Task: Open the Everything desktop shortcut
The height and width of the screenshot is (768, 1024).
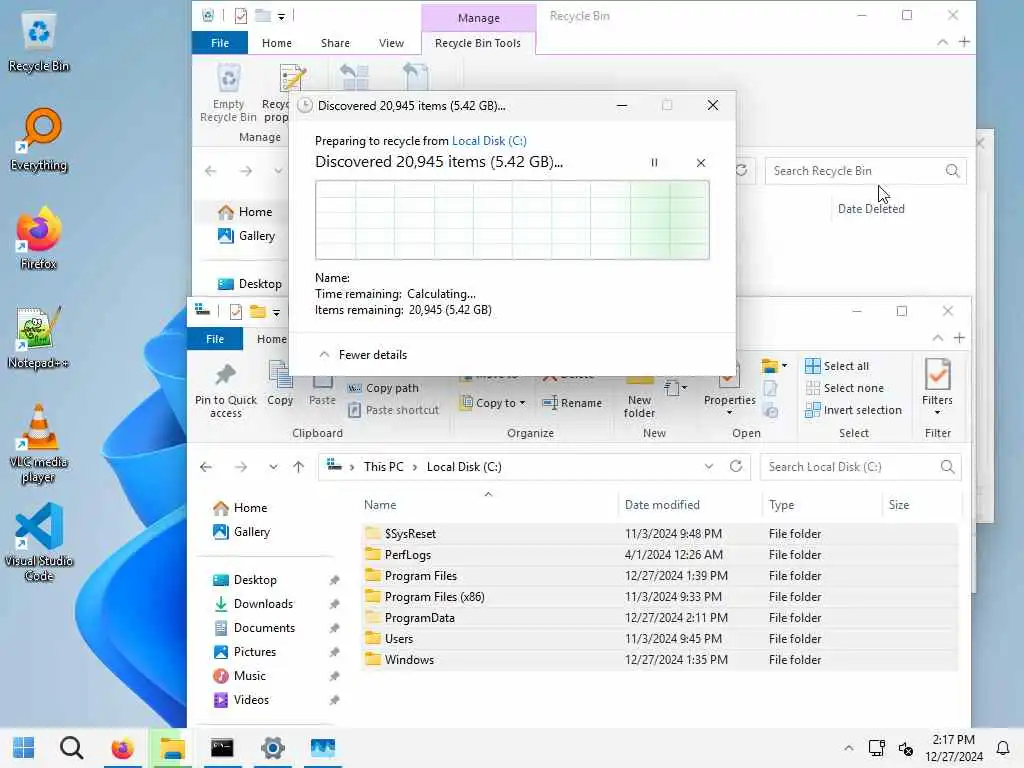Action: pos(39,140)
